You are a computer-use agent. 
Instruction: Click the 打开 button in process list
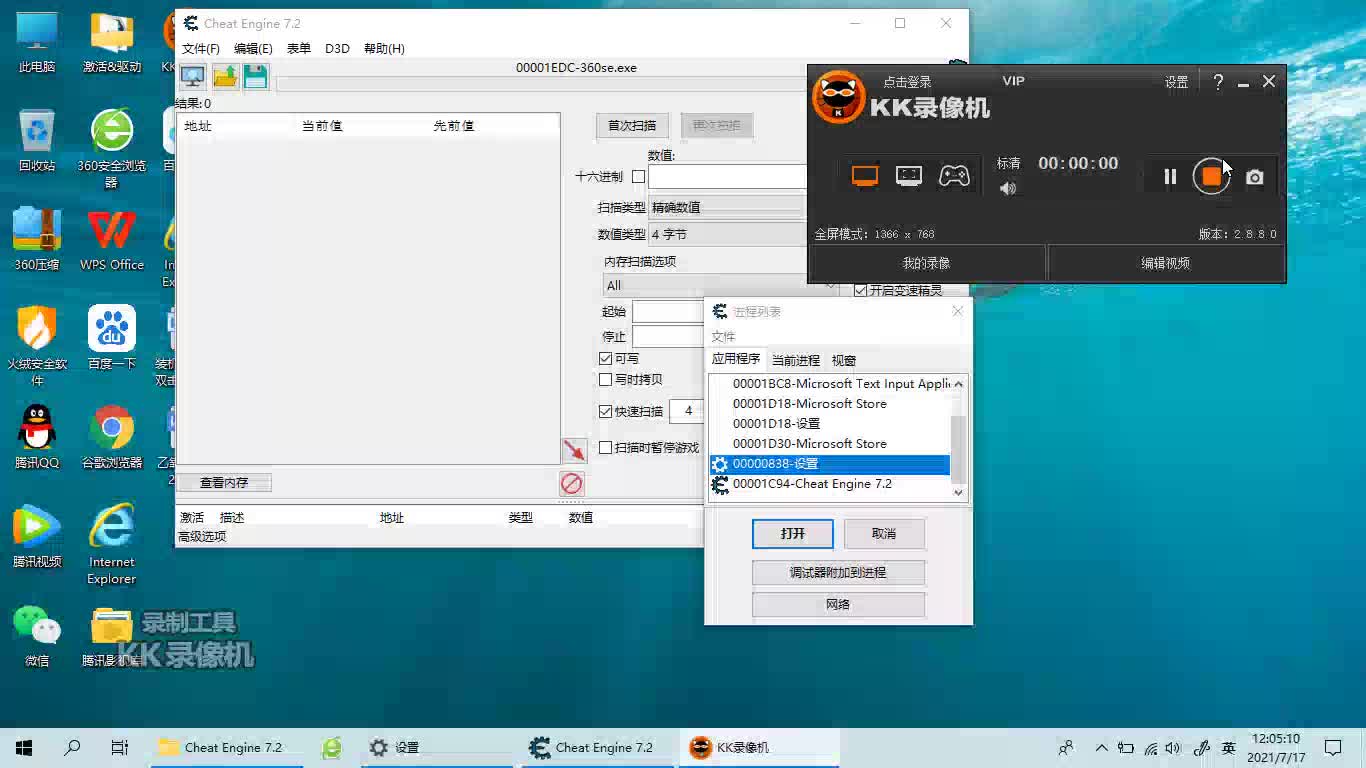[x=793, y=534]
